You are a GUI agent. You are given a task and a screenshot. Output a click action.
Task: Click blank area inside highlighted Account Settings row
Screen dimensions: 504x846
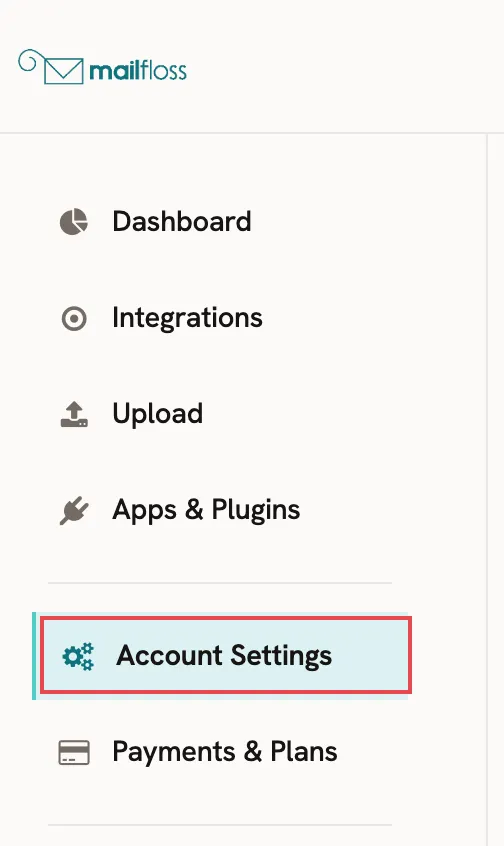[370, 656]
